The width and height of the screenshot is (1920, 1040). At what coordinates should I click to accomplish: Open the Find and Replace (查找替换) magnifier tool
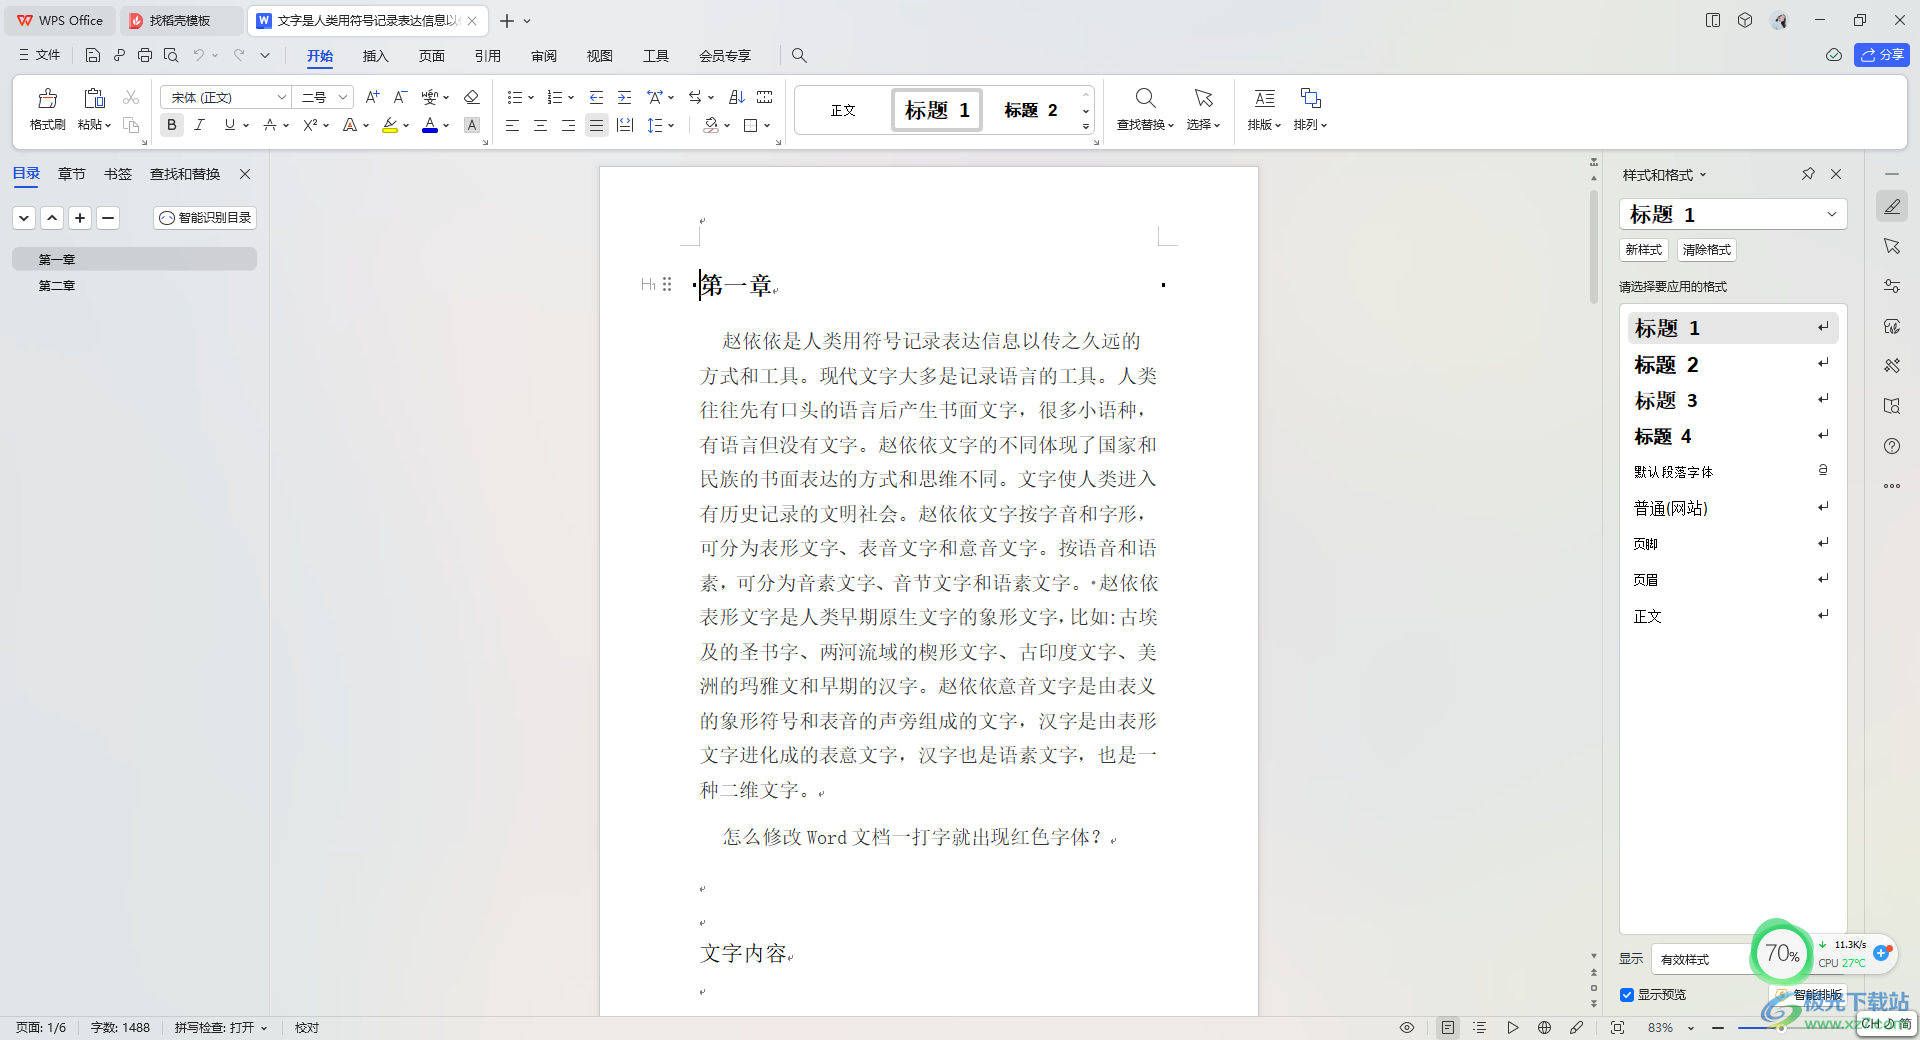(x=1145, y=109)
